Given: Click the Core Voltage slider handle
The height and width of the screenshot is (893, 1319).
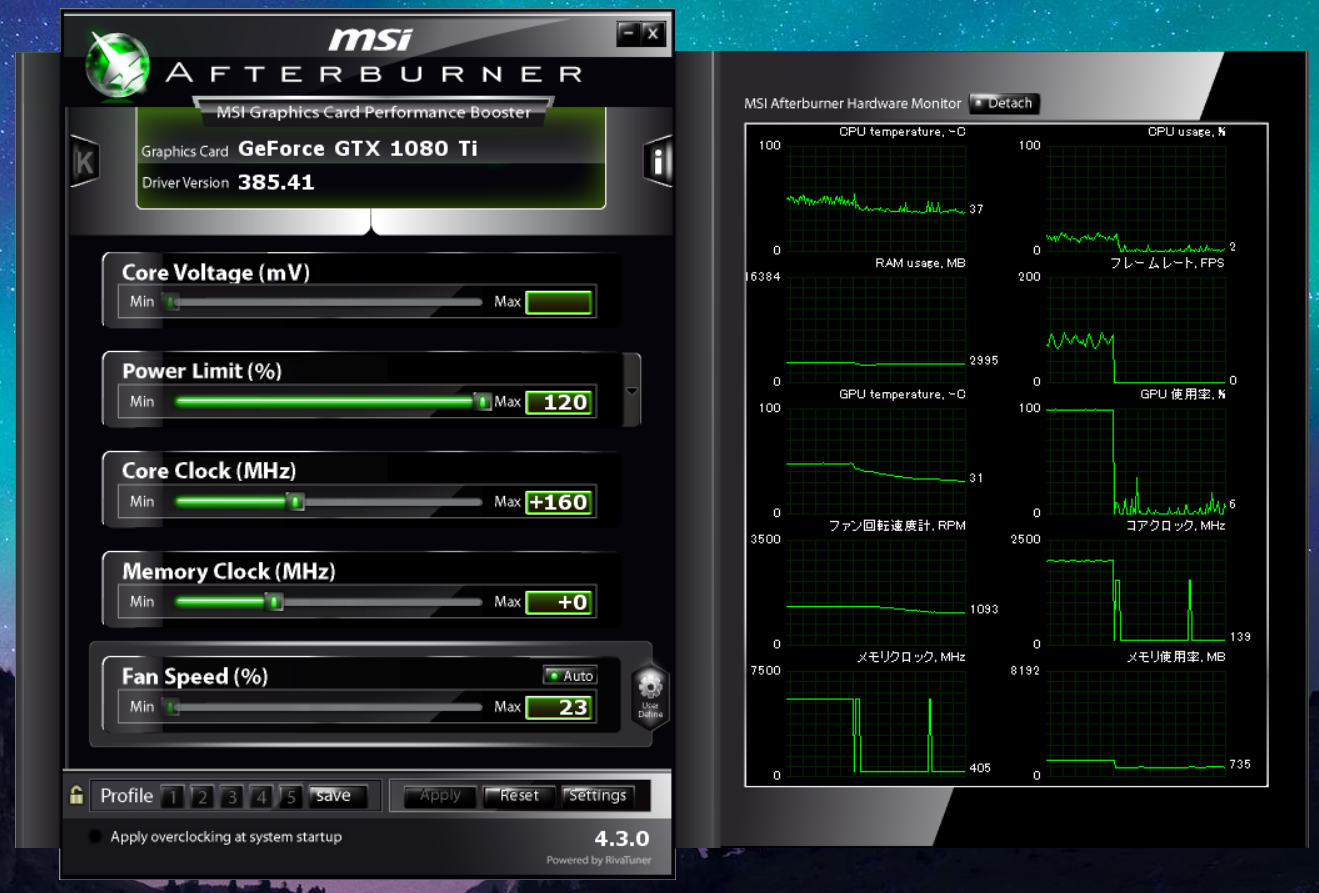Looking at the screenshot, I should tap(171, 302).
